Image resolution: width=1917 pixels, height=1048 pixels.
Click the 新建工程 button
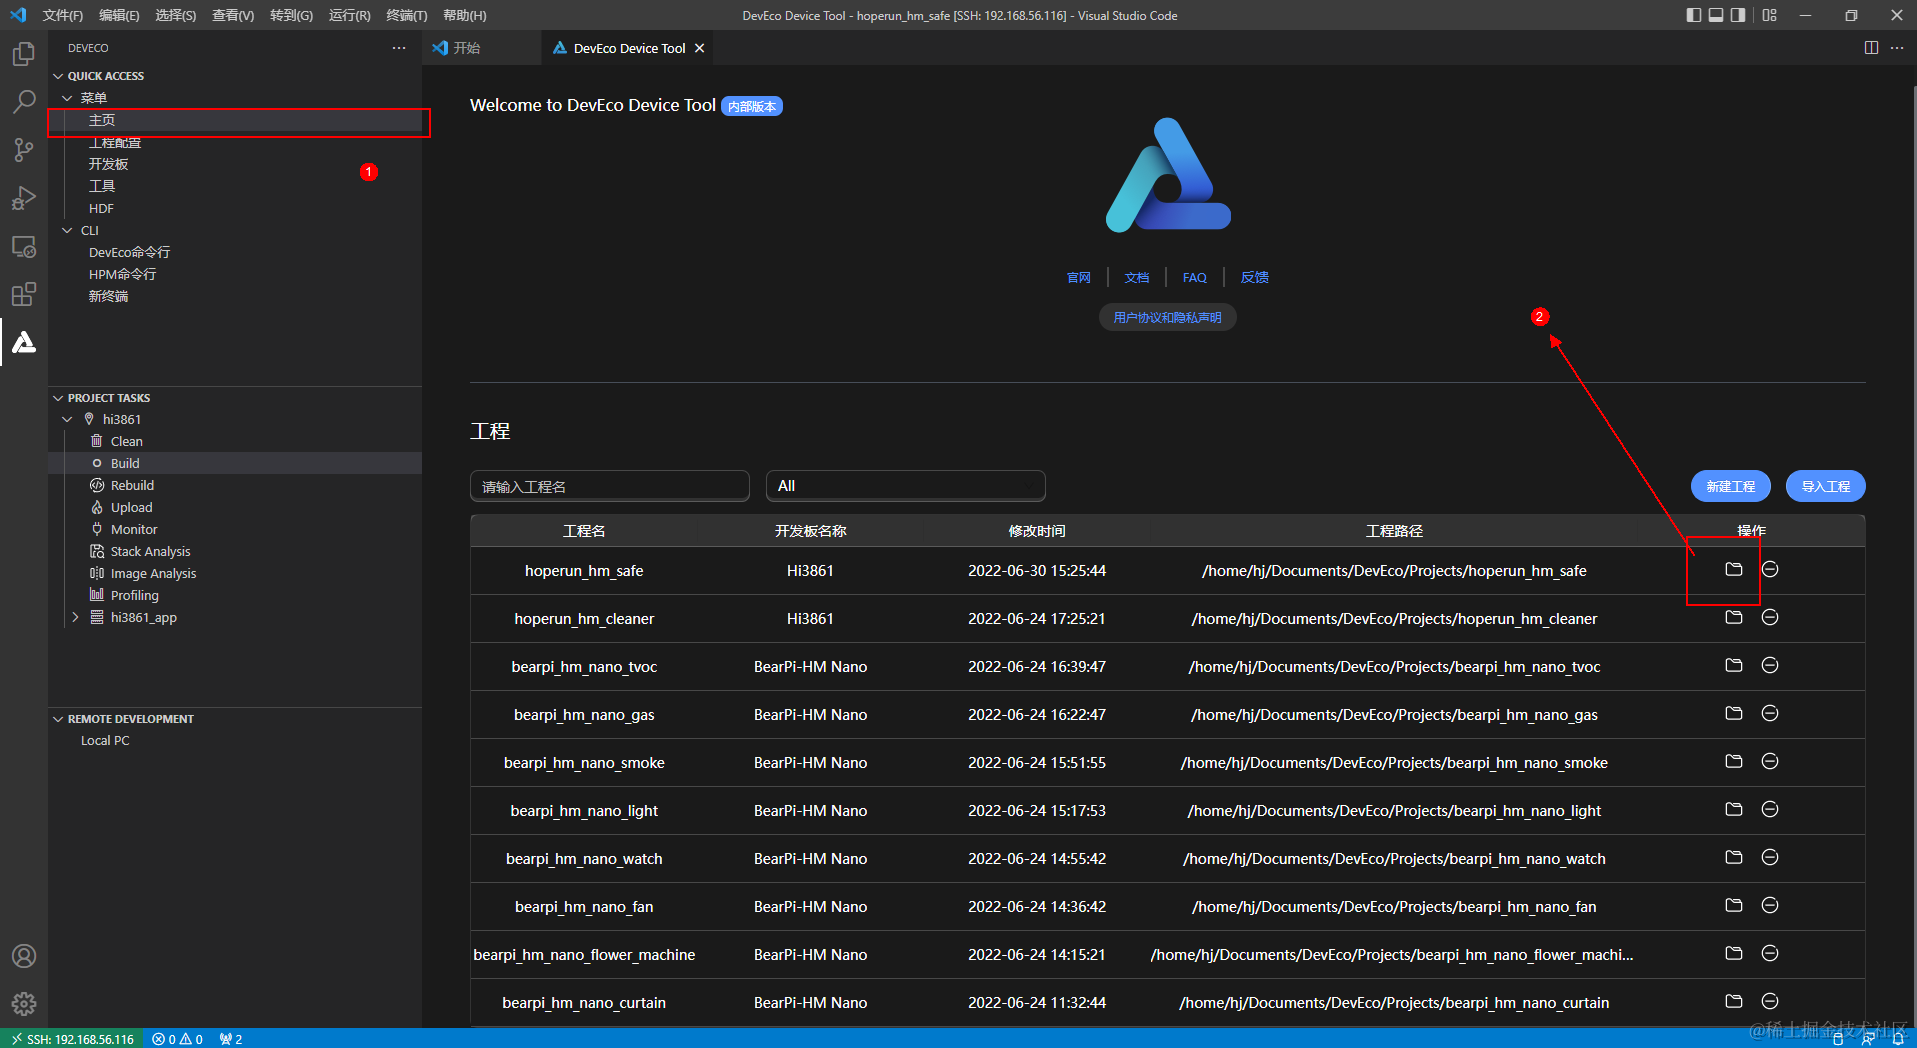pos(1731,486)
